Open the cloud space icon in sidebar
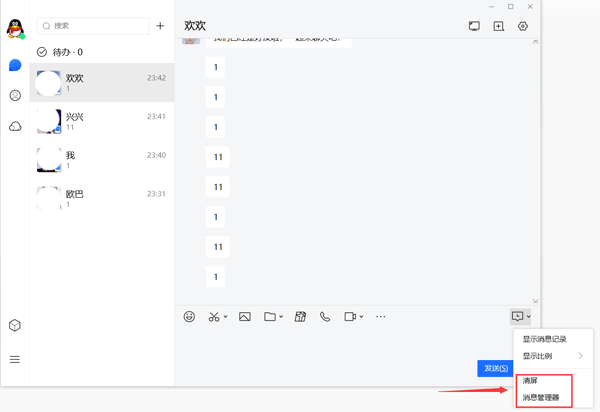 tap(15, 126)
